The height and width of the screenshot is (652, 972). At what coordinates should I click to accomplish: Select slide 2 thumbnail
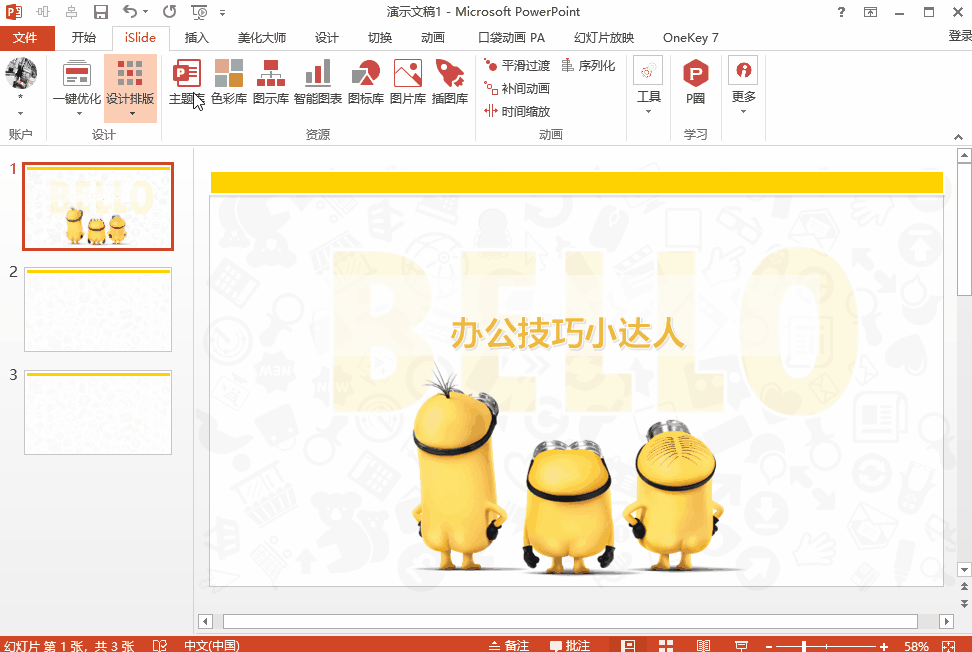pos(98,309)
